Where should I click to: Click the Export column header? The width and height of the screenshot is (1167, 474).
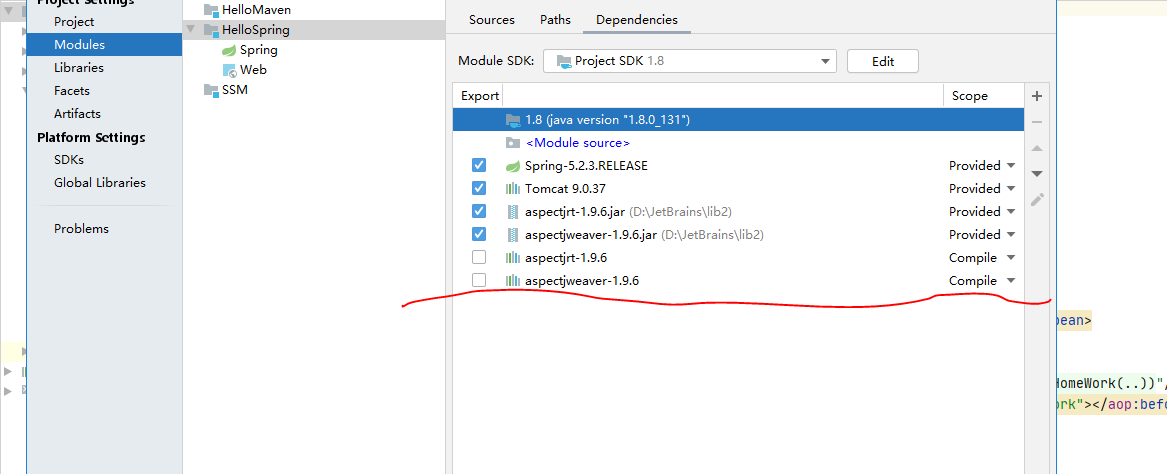[479, 96]
